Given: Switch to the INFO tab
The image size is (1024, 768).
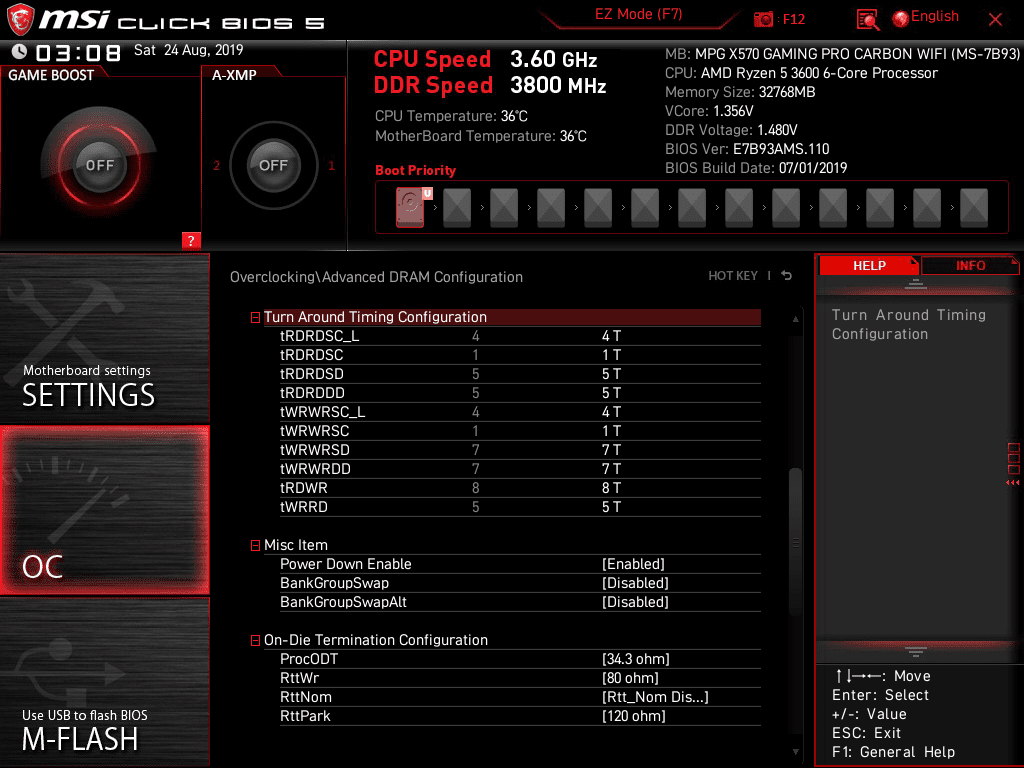Looking at the screenshot, I should coord(970,266).
